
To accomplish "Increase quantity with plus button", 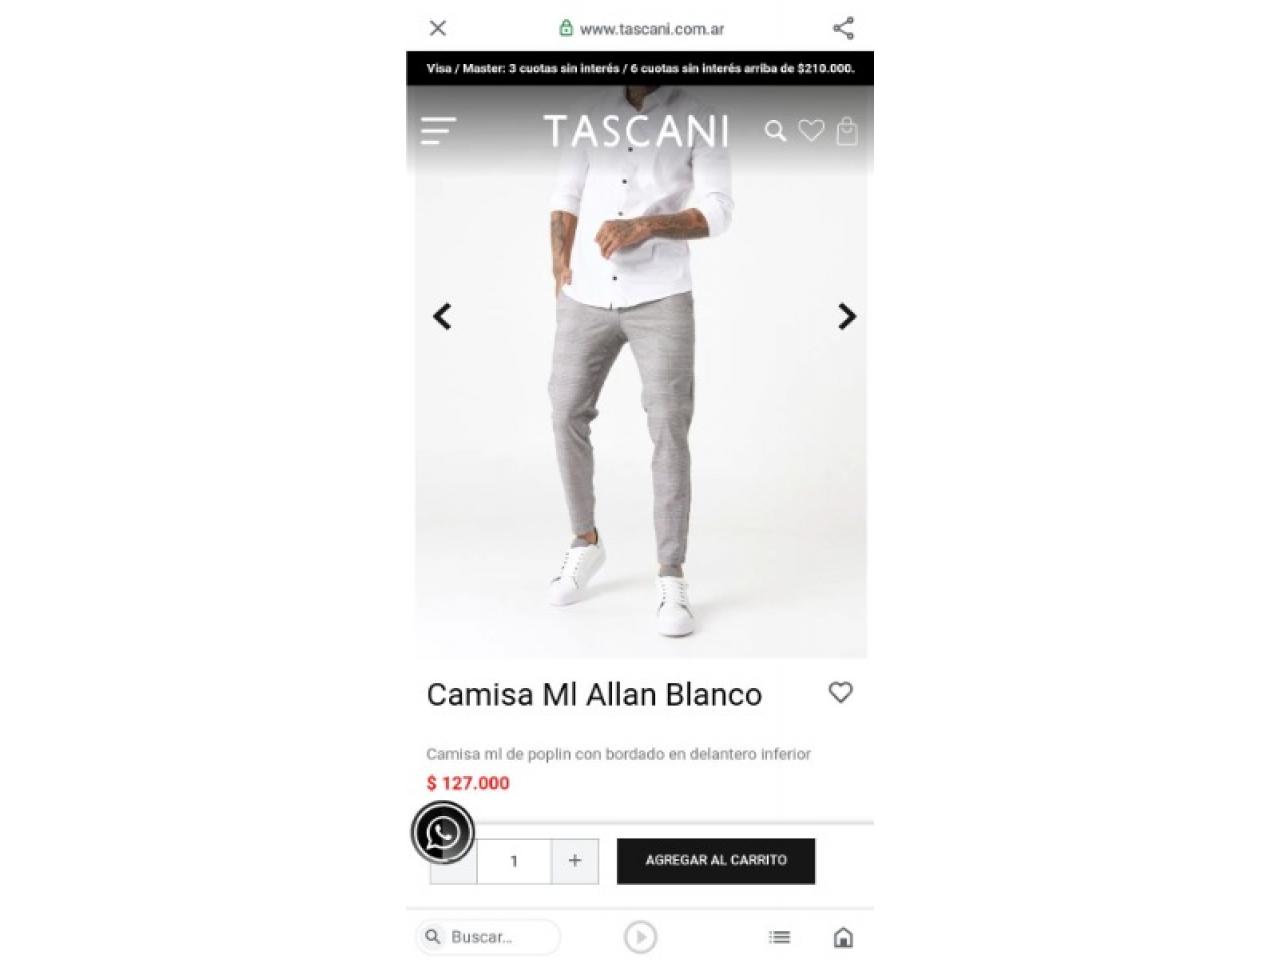I will (575, 860).
